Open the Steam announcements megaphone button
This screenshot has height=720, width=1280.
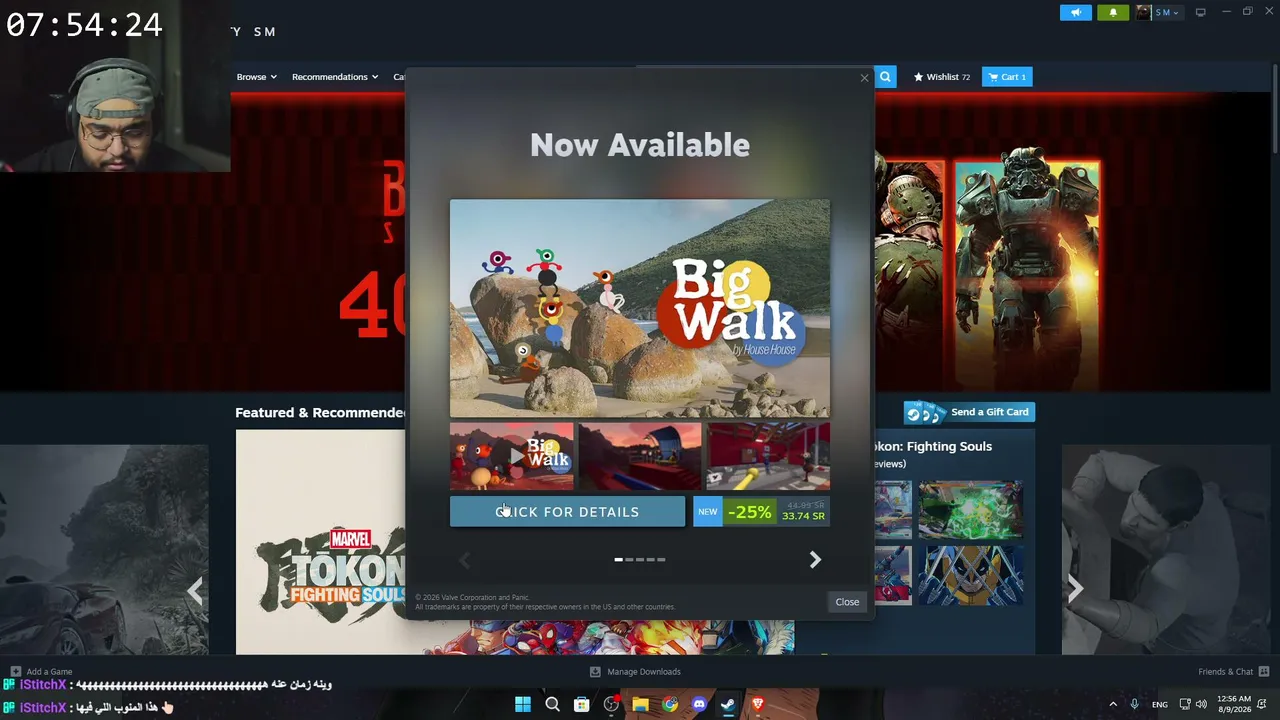point(1076,13)
